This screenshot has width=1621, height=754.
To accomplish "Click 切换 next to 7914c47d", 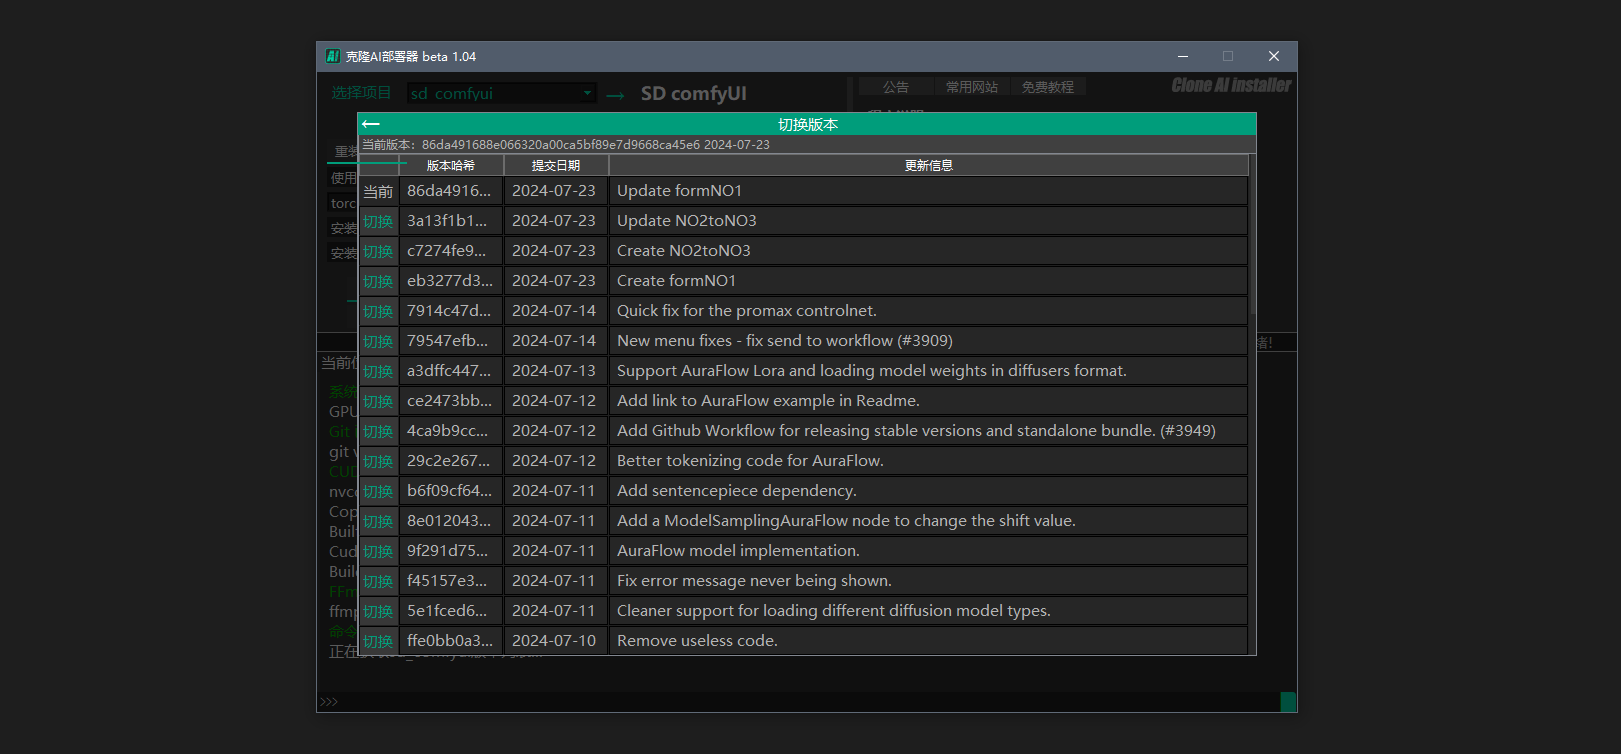I will [x=378, y=311].
